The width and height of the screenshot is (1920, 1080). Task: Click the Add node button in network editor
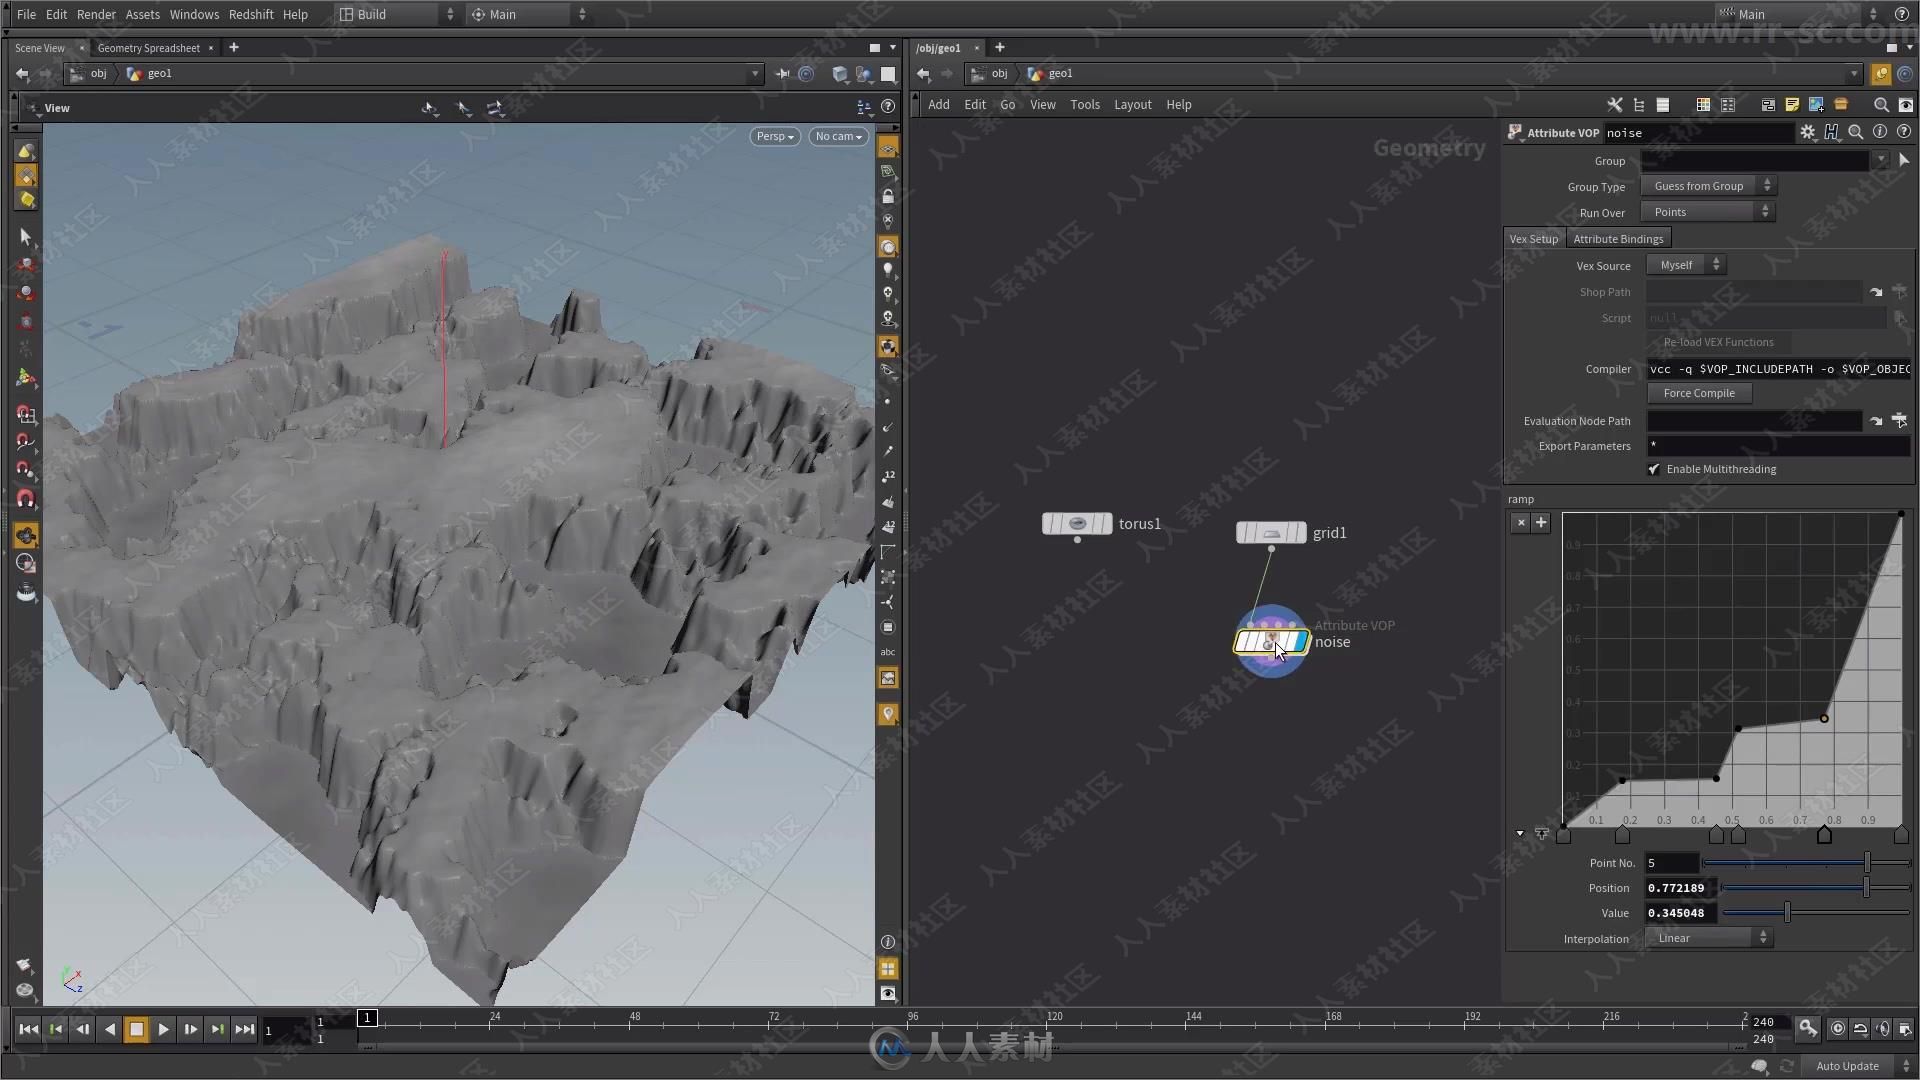tap(938, 104)
